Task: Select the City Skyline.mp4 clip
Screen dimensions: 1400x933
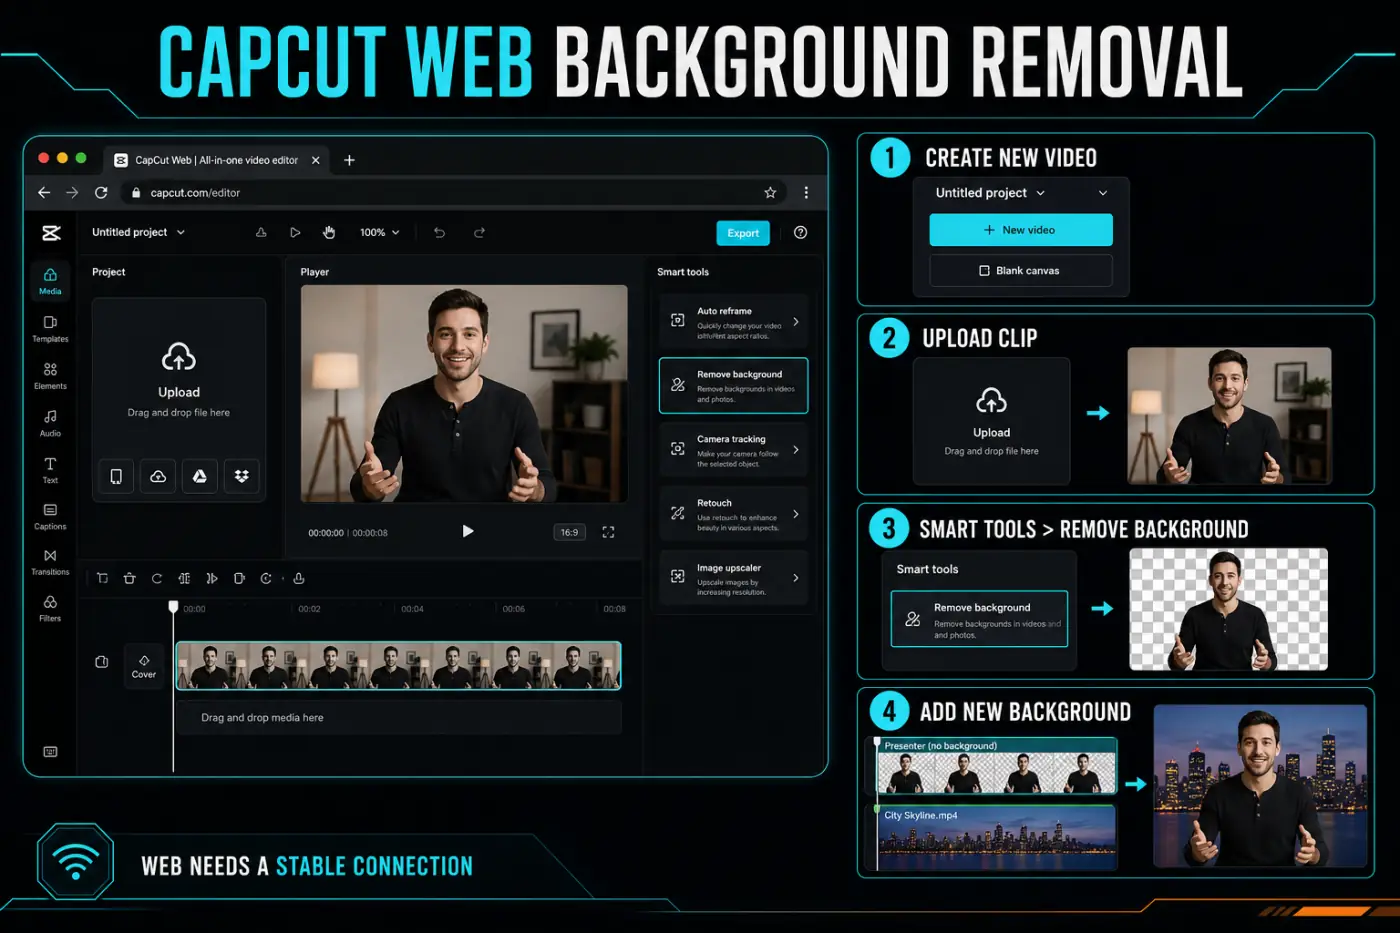Action: tap(997, 837)
